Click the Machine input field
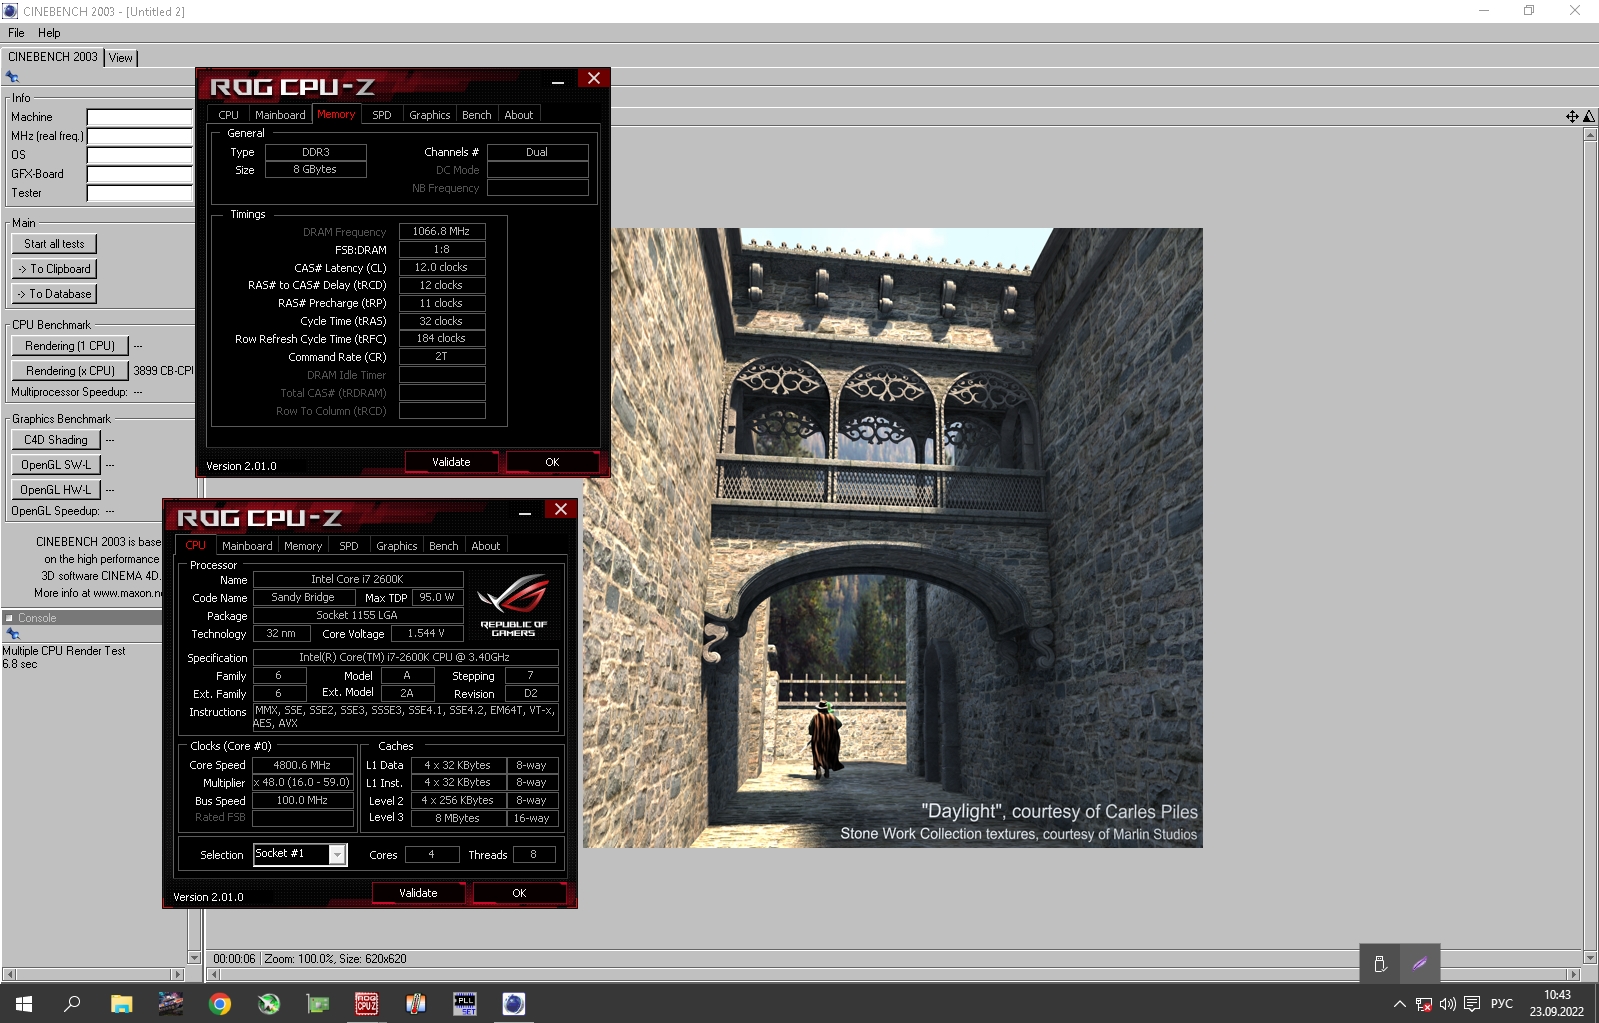Screen dimensions: 1599x1023 coord(139,117)
